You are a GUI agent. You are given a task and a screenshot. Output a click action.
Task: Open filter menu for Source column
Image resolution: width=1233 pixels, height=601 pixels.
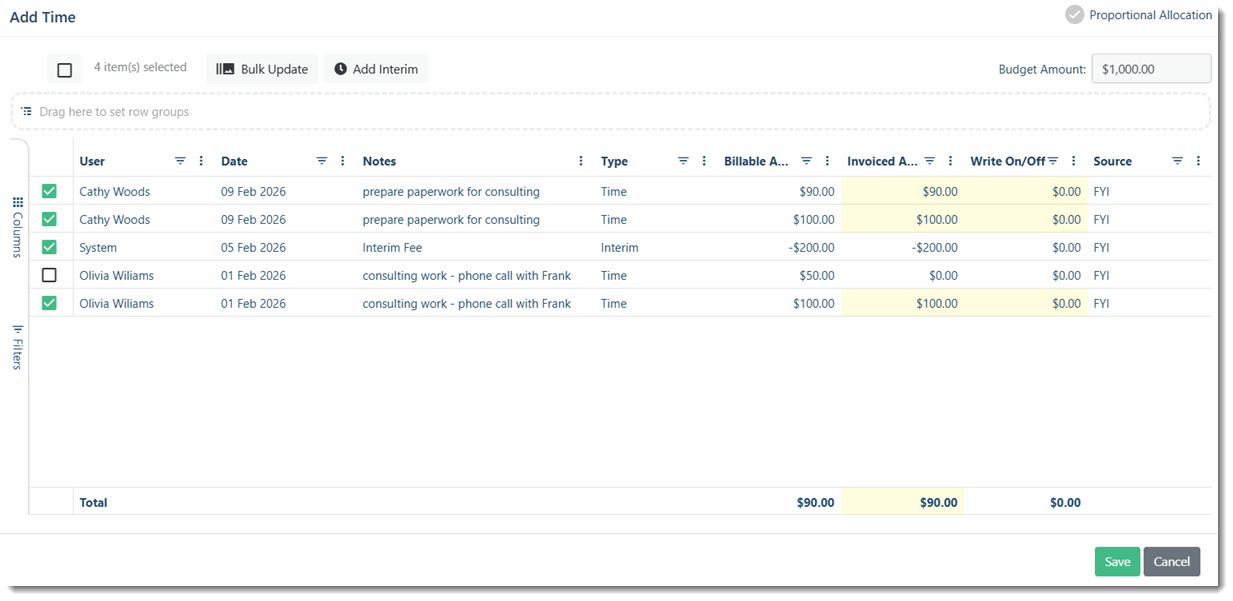(x=1177, y=161)
